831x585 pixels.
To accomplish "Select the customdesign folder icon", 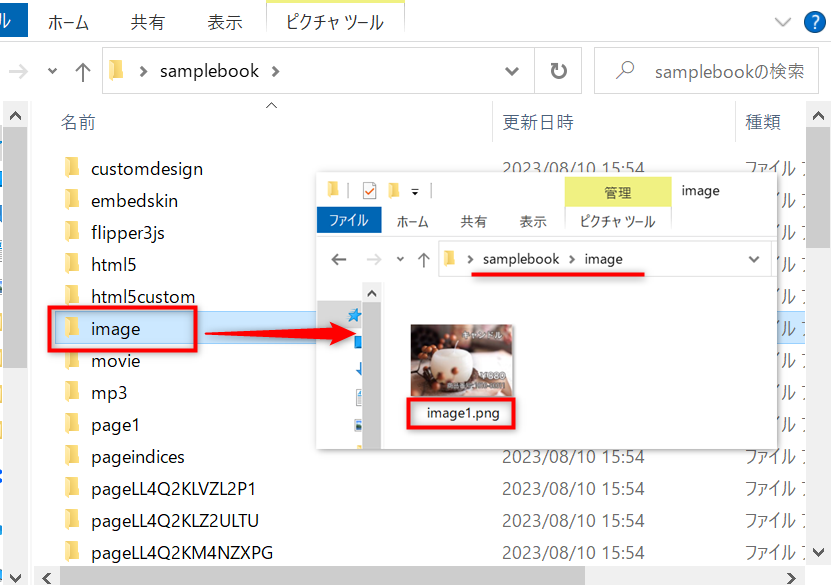I will [72, 168].
